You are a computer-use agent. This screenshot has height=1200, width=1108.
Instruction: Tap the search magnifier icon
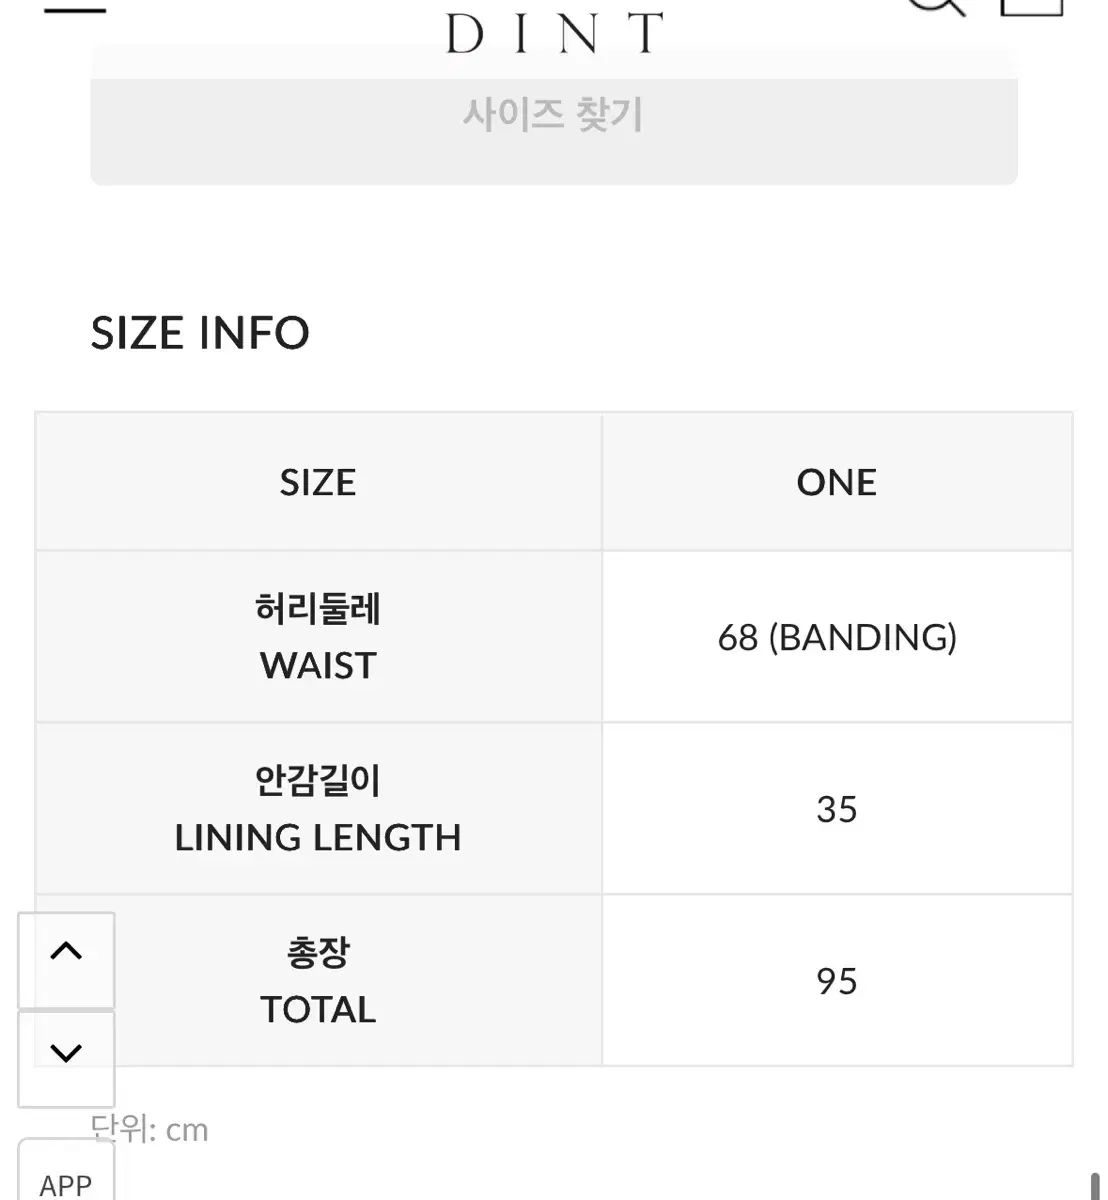934,6
